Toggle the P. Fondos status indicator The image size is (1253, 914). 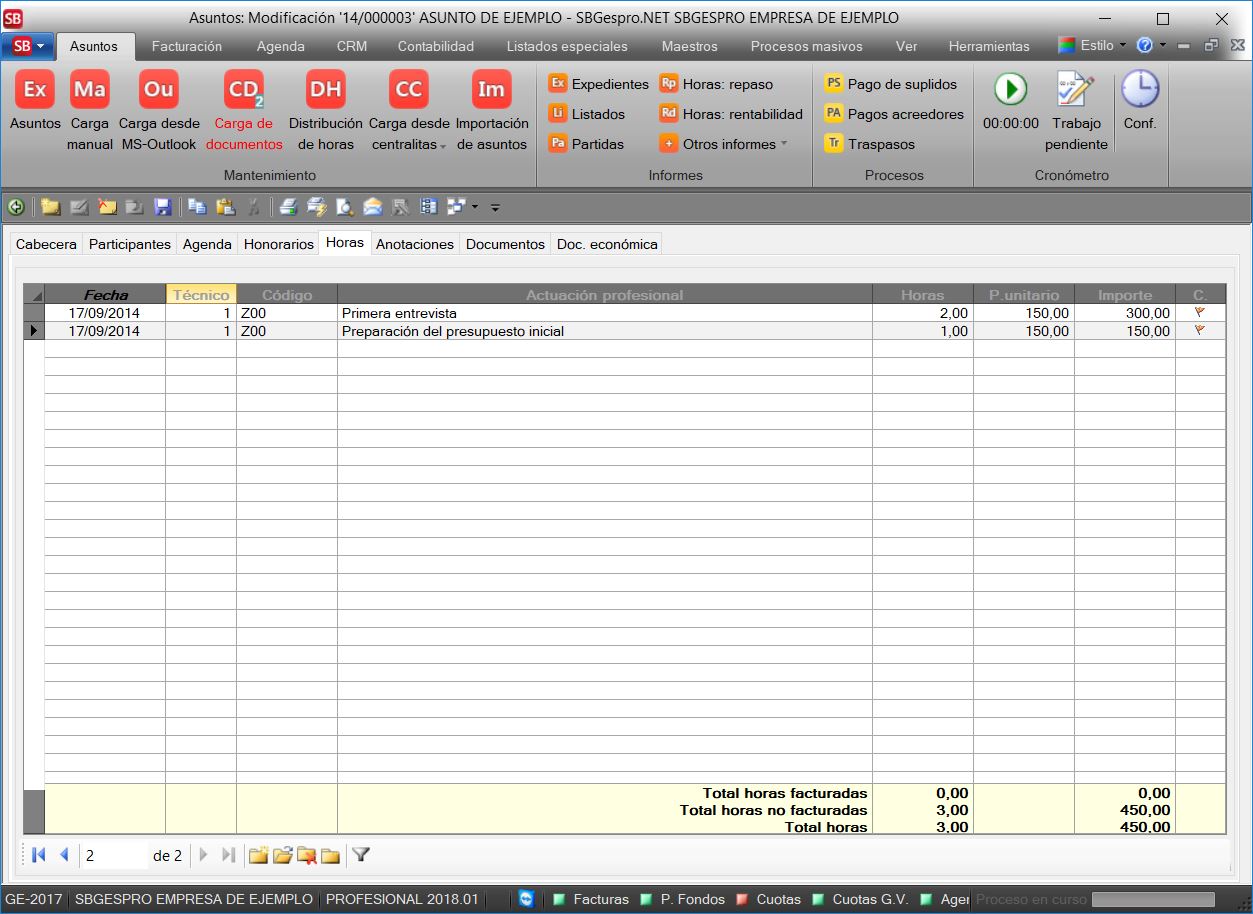point(646,899)
